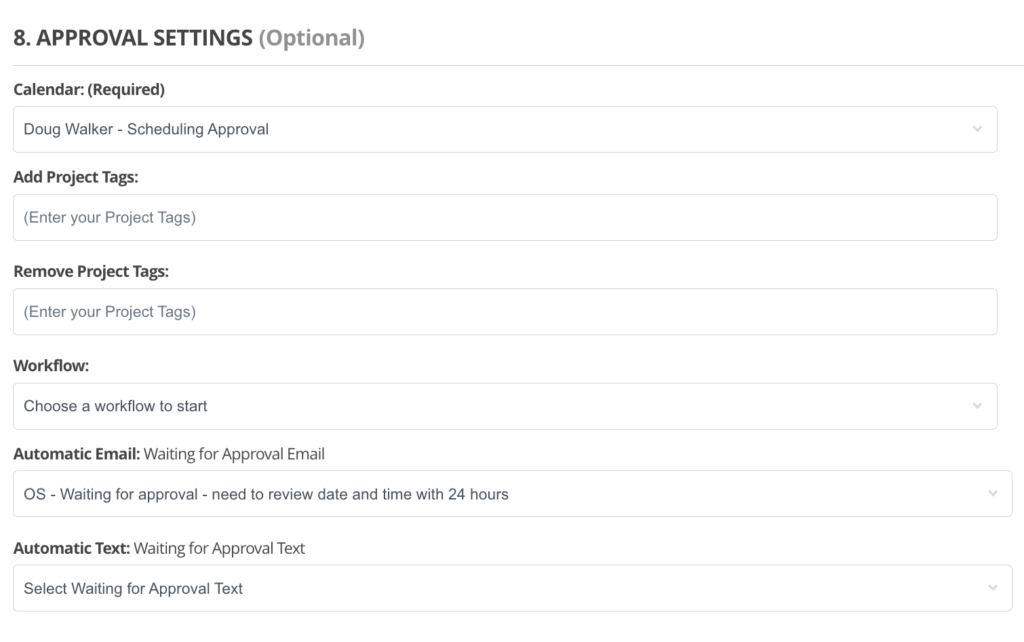The height and width of the screenshot is (642, 1024).
Task: Click the 'Waiting for Approval Email' description text
Action: tap(234, 454)
